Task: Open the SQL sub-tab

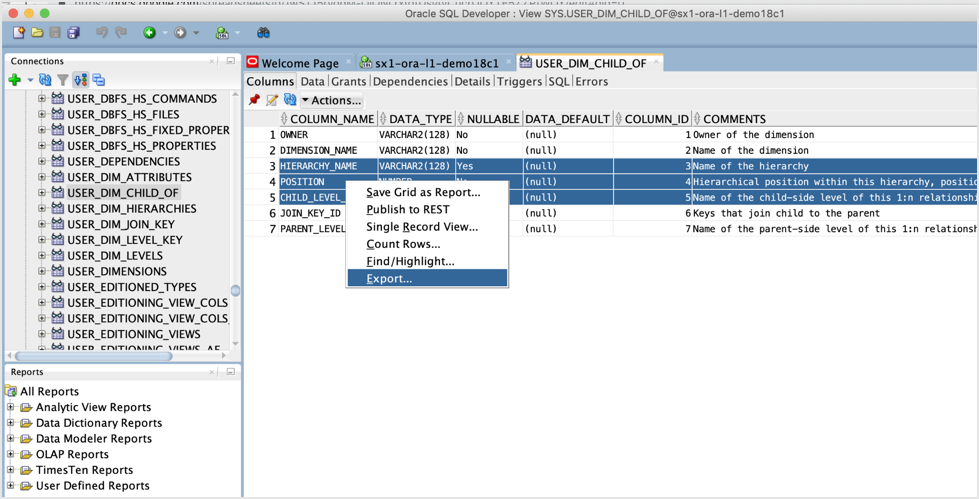Action: (559, 81)
